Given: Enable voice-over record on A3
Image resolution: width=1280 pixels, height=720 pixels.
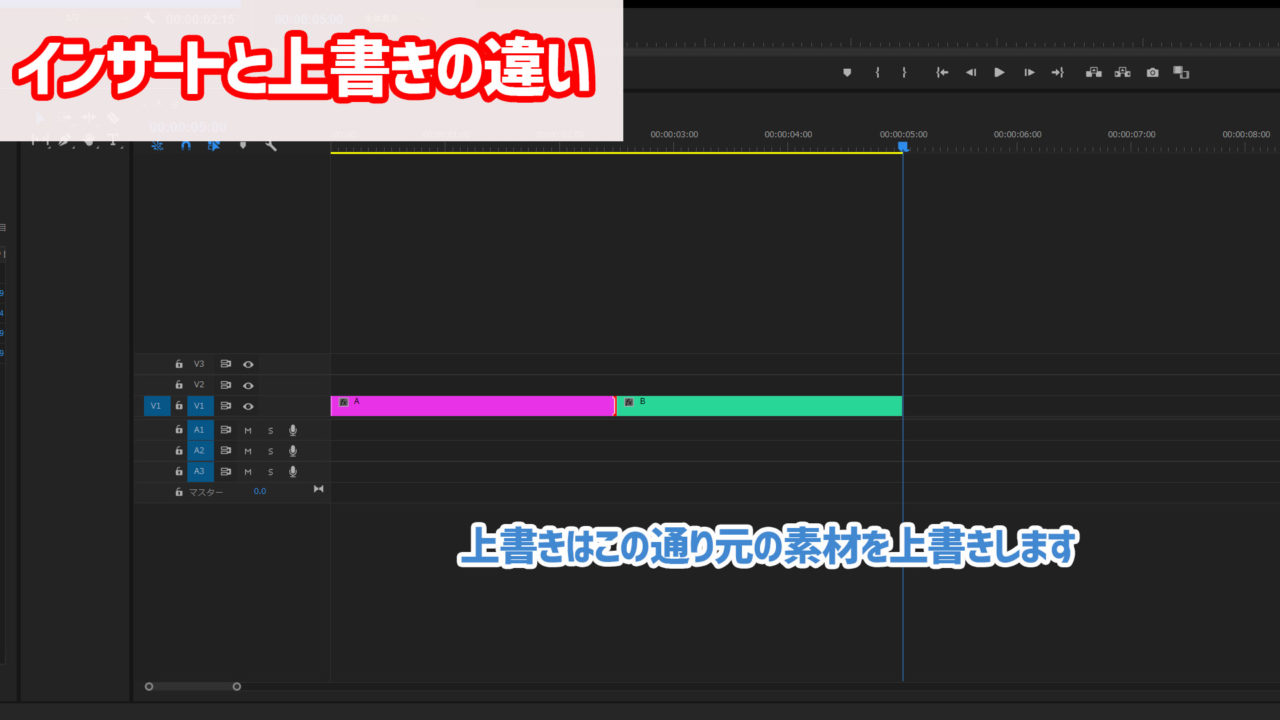Looking at the screenshot, I should pyautogui.click(x=293, y=472).
